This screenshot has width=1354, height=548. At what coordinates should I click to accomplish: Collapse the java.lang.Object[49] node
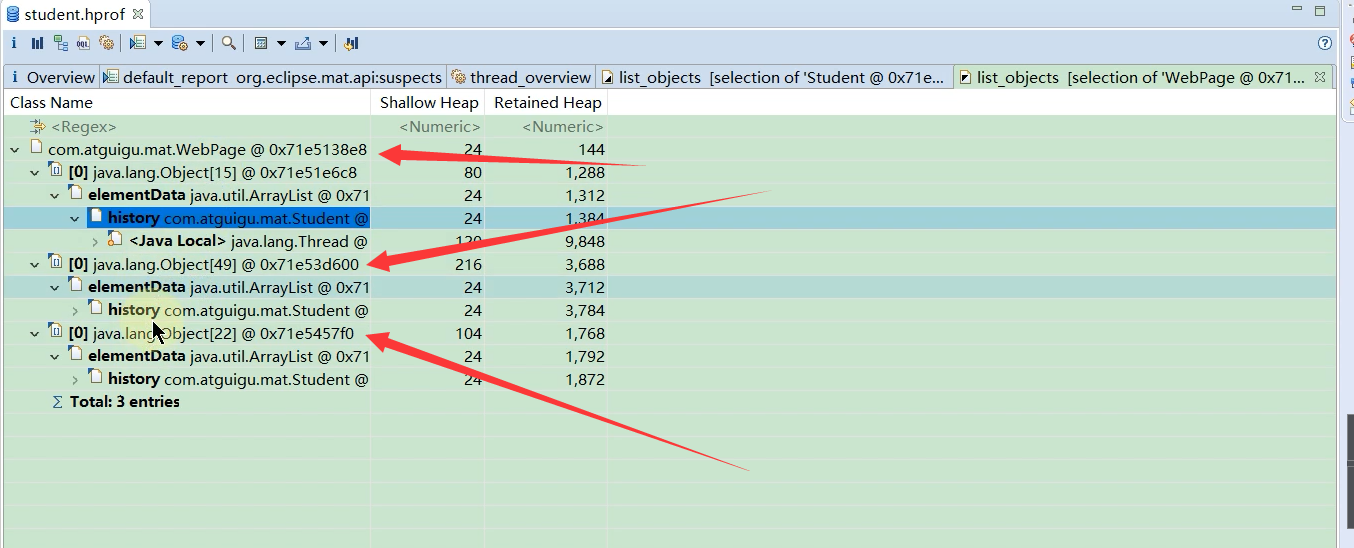pyautogui.click(x=34, y=265)
